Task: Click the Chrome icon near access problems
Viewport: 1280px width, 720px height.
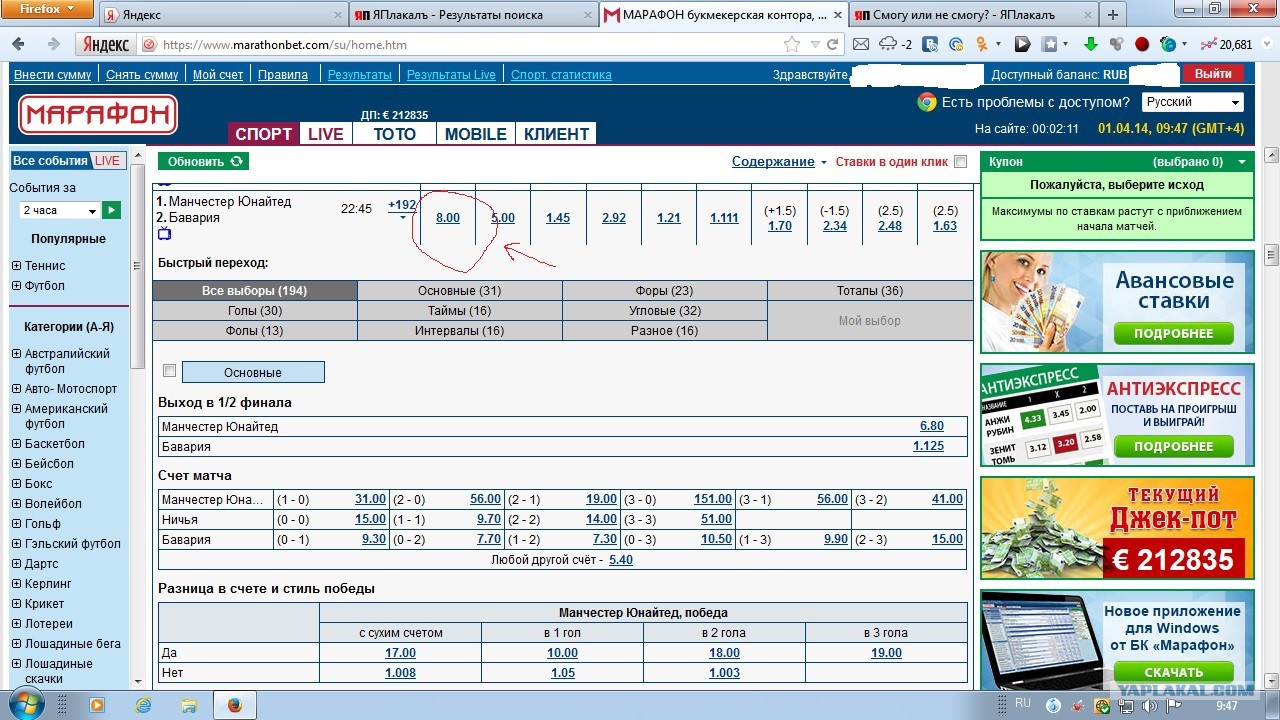Action: click(927, 102)
